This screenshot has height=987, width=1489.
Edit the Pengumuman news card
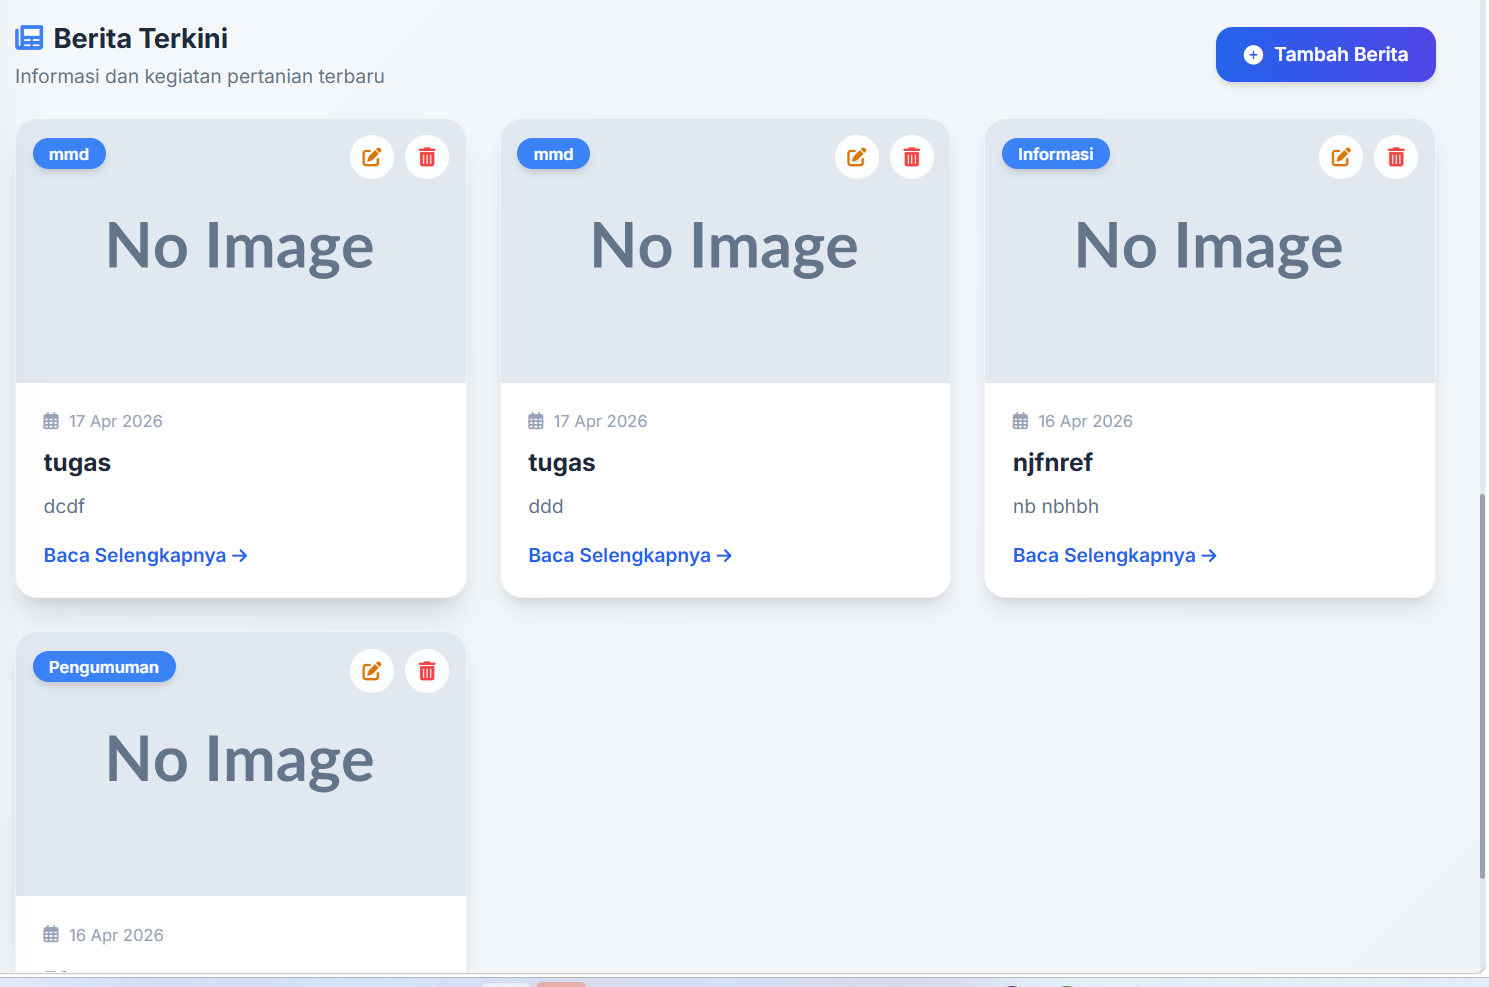pos(372,671)
